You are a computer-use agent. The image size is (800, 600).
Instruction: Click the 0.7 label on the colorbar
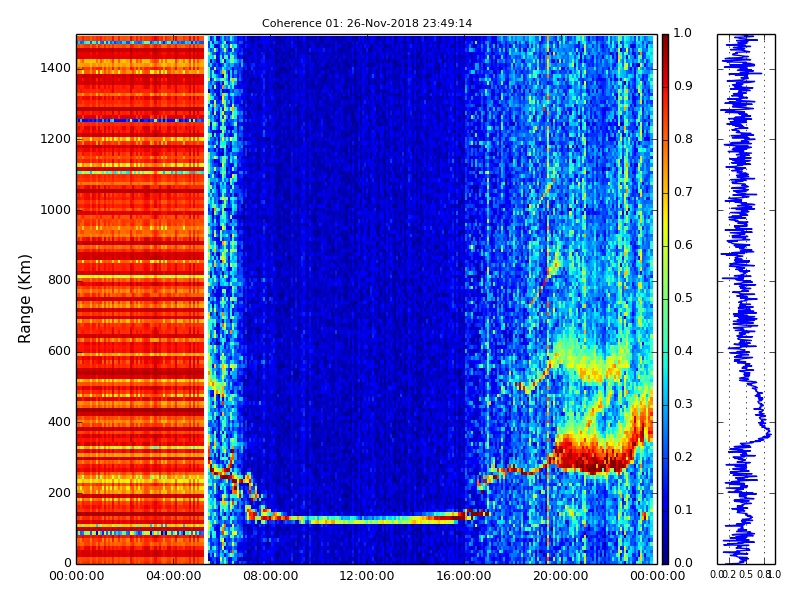(x=683, y=192)
